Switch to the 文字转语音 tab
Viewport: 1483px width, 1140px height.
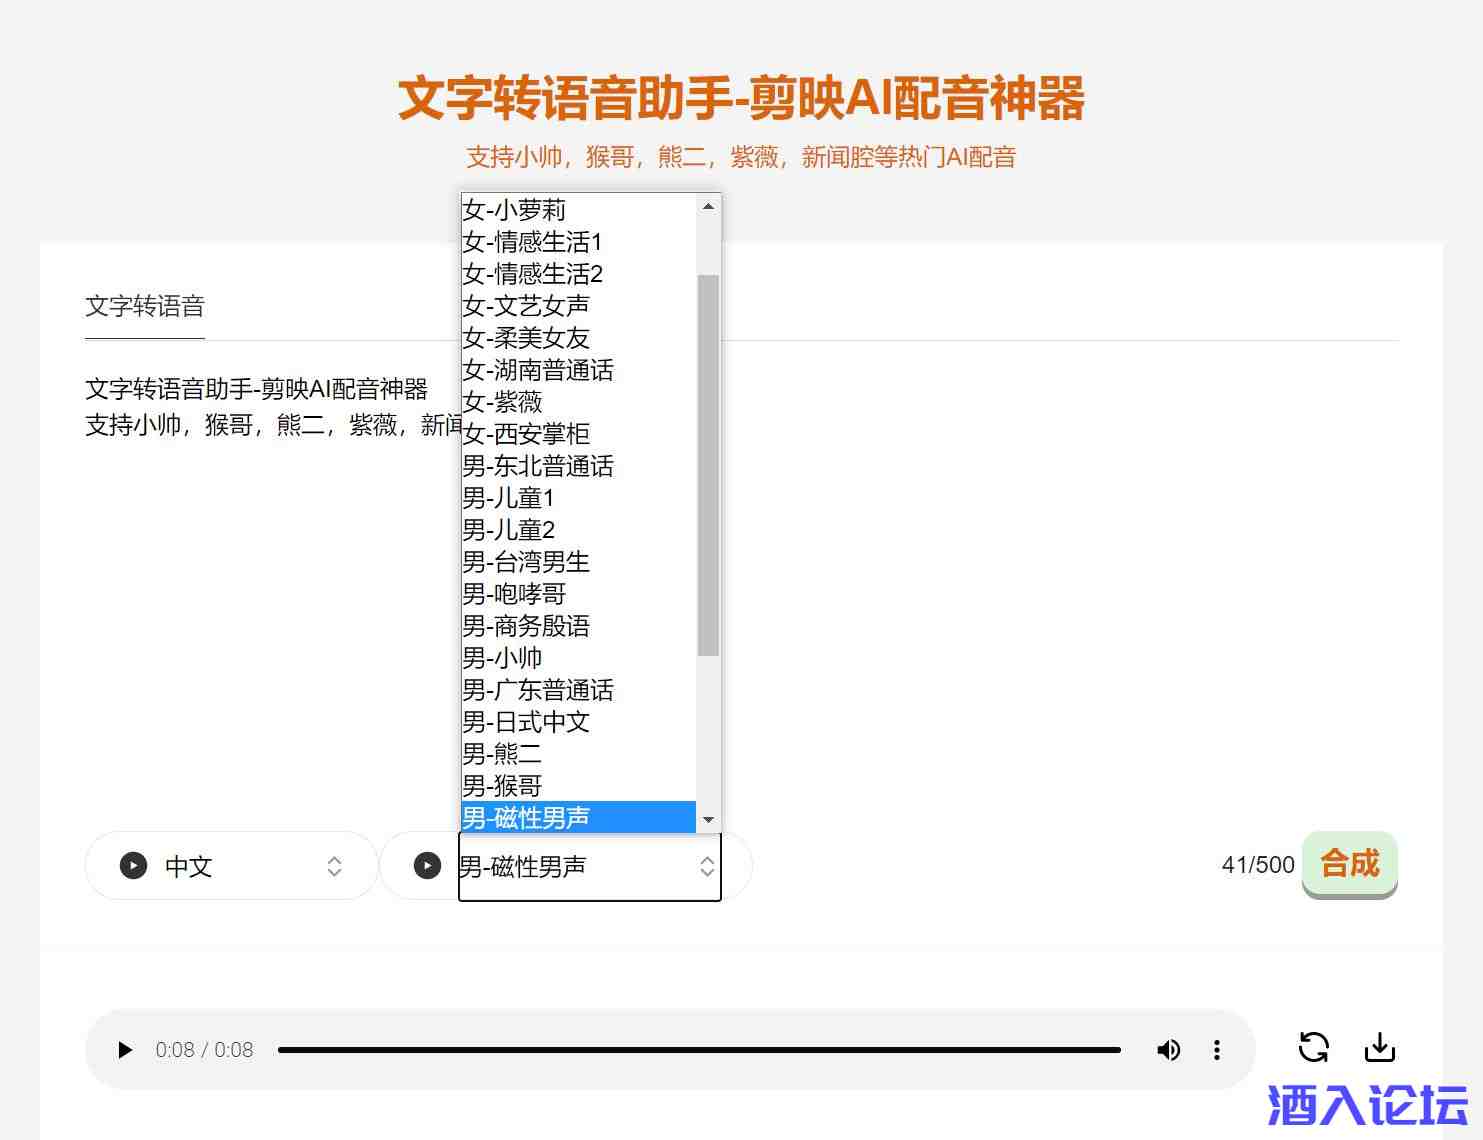(x=145, y=306)
